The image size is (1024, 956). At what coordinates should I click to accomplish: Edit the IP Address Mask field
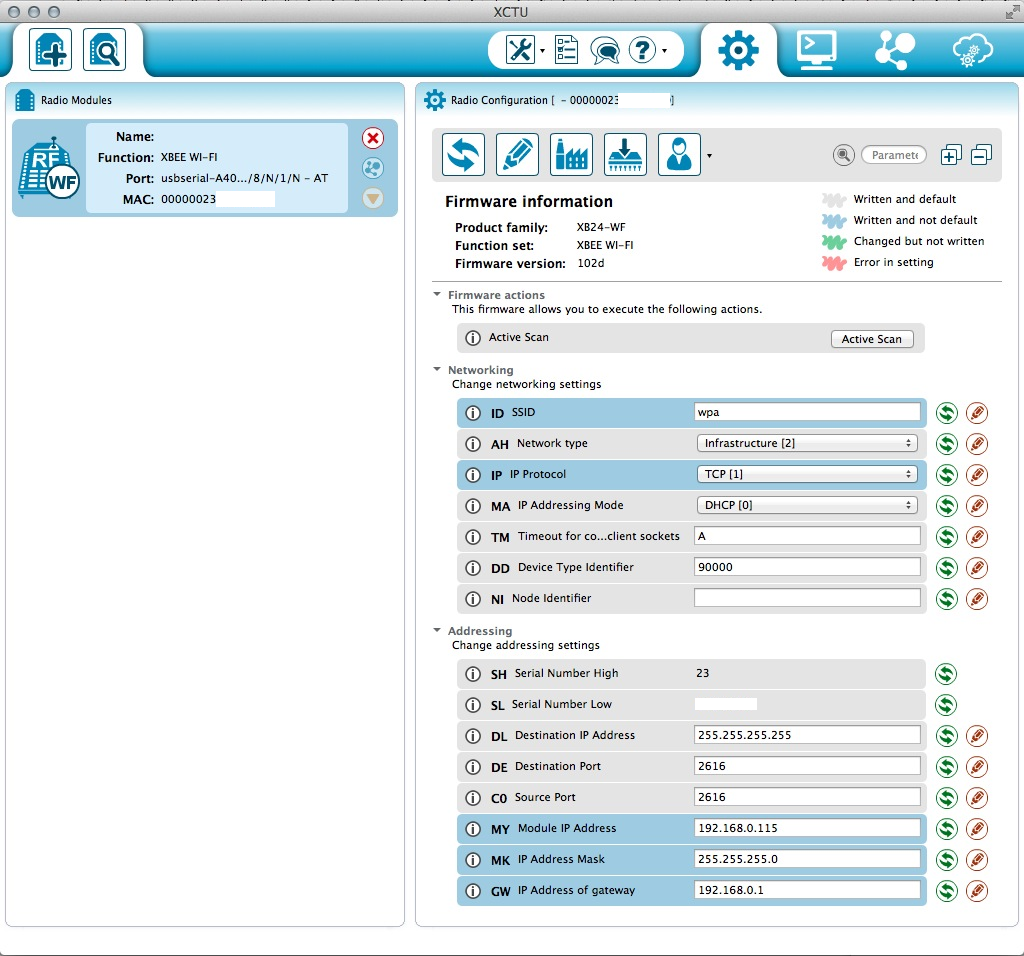click(x=807, y=859)
